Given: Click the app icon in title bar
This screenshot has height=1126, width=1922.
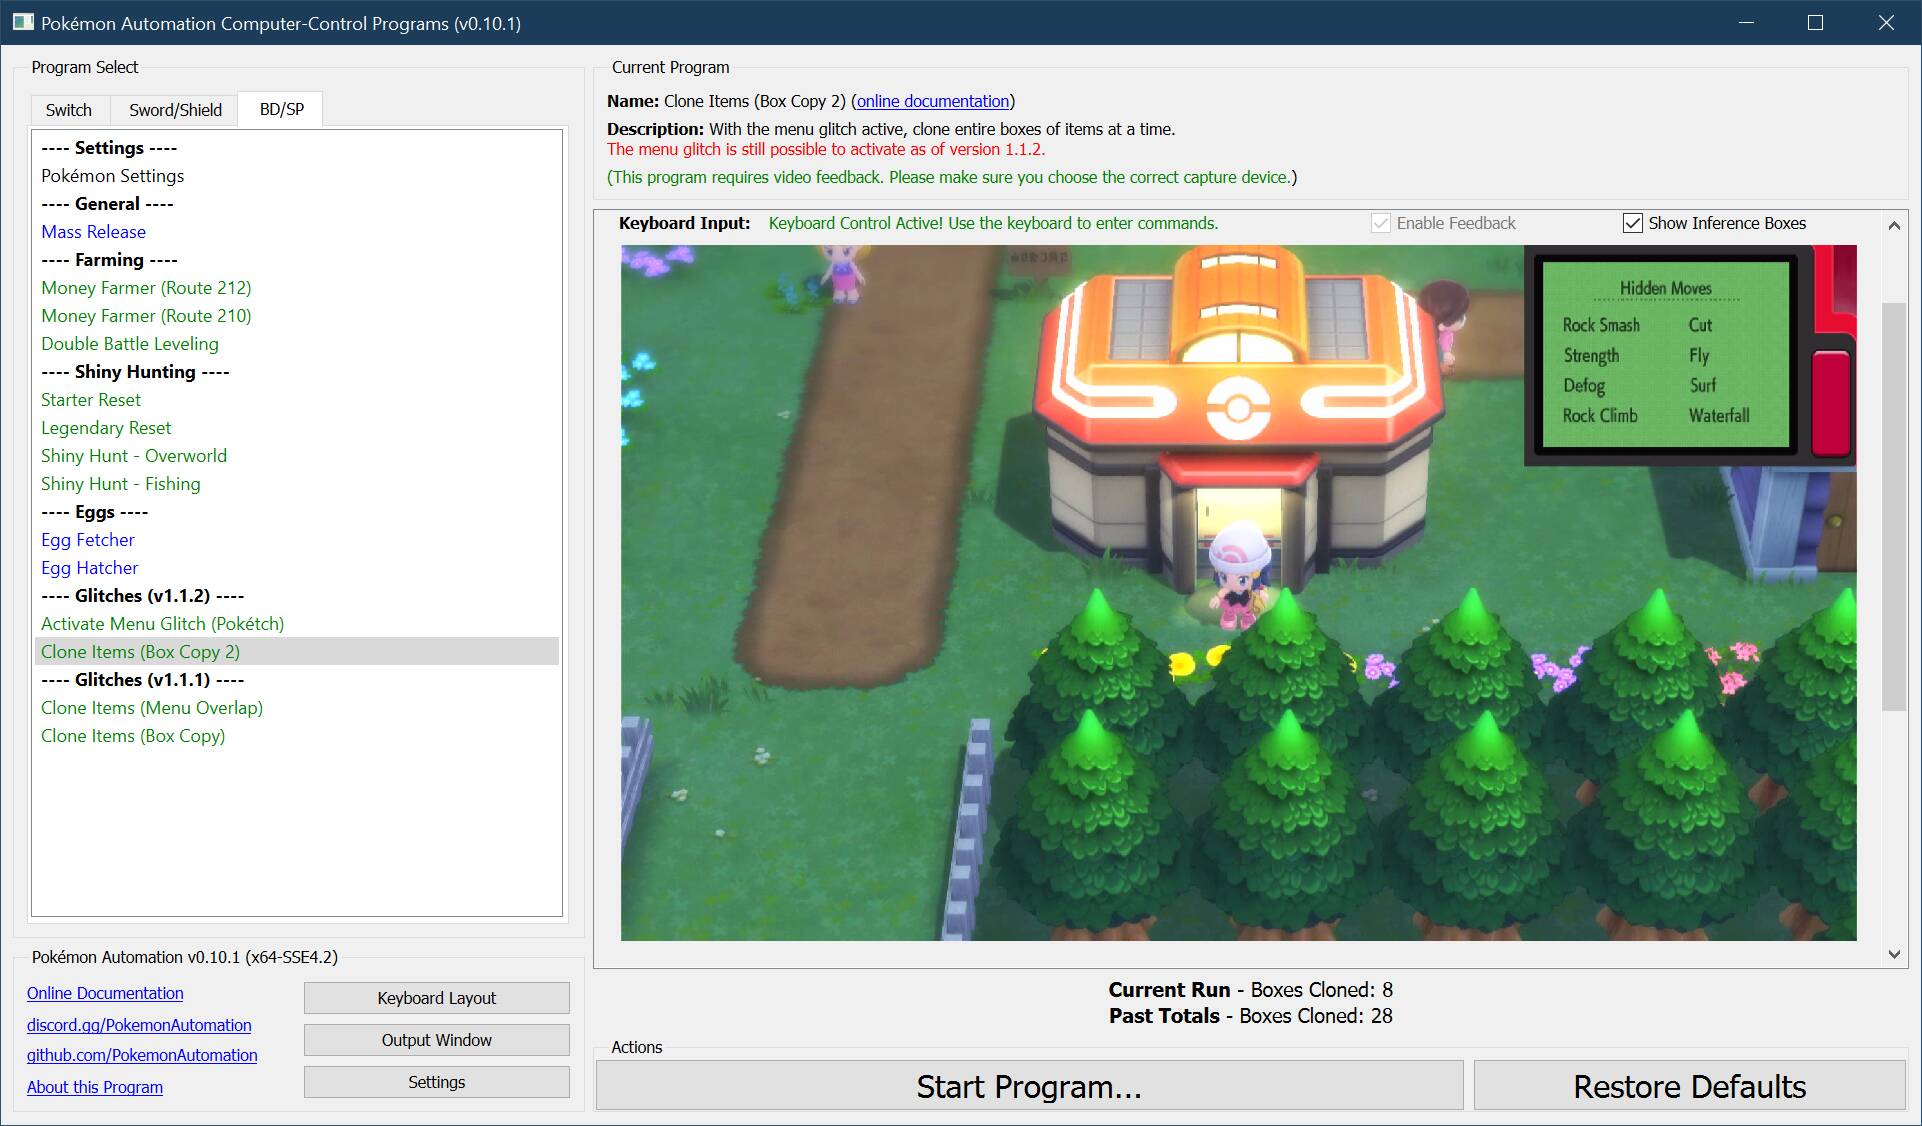Looking at the screenshot, I should (22, 22).
